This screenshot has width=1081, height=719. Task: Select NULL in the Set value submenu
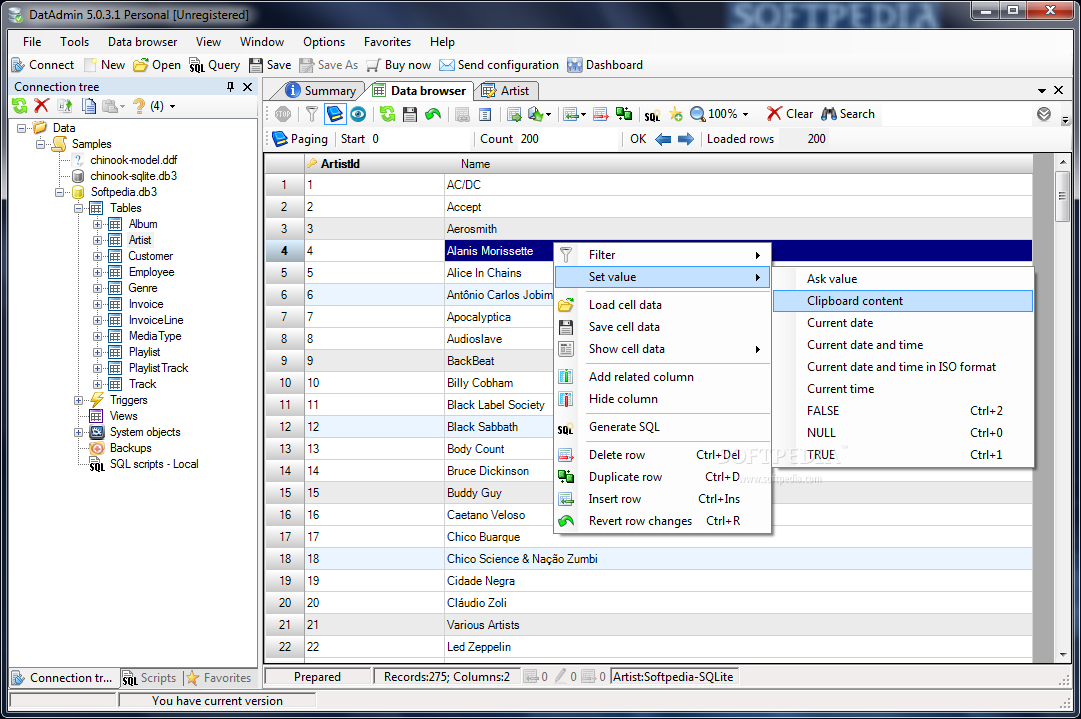point(902,433)
